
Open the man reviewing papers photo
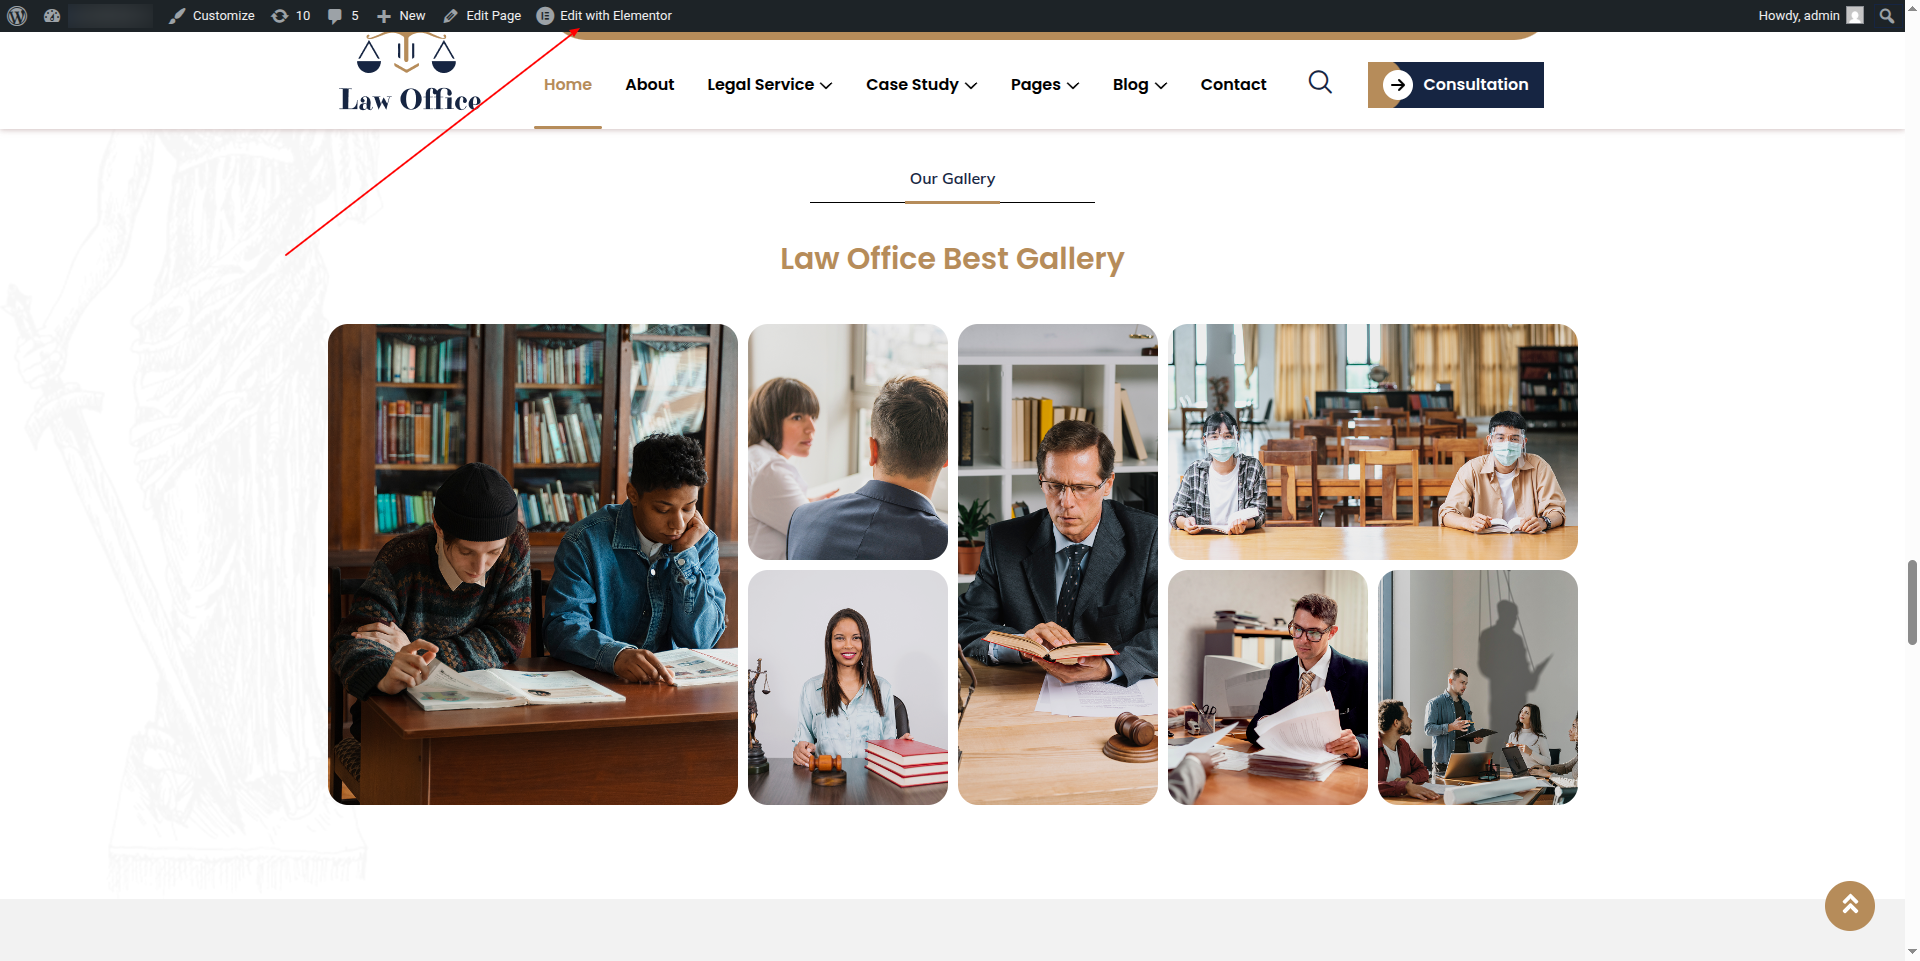(1268, 687)
